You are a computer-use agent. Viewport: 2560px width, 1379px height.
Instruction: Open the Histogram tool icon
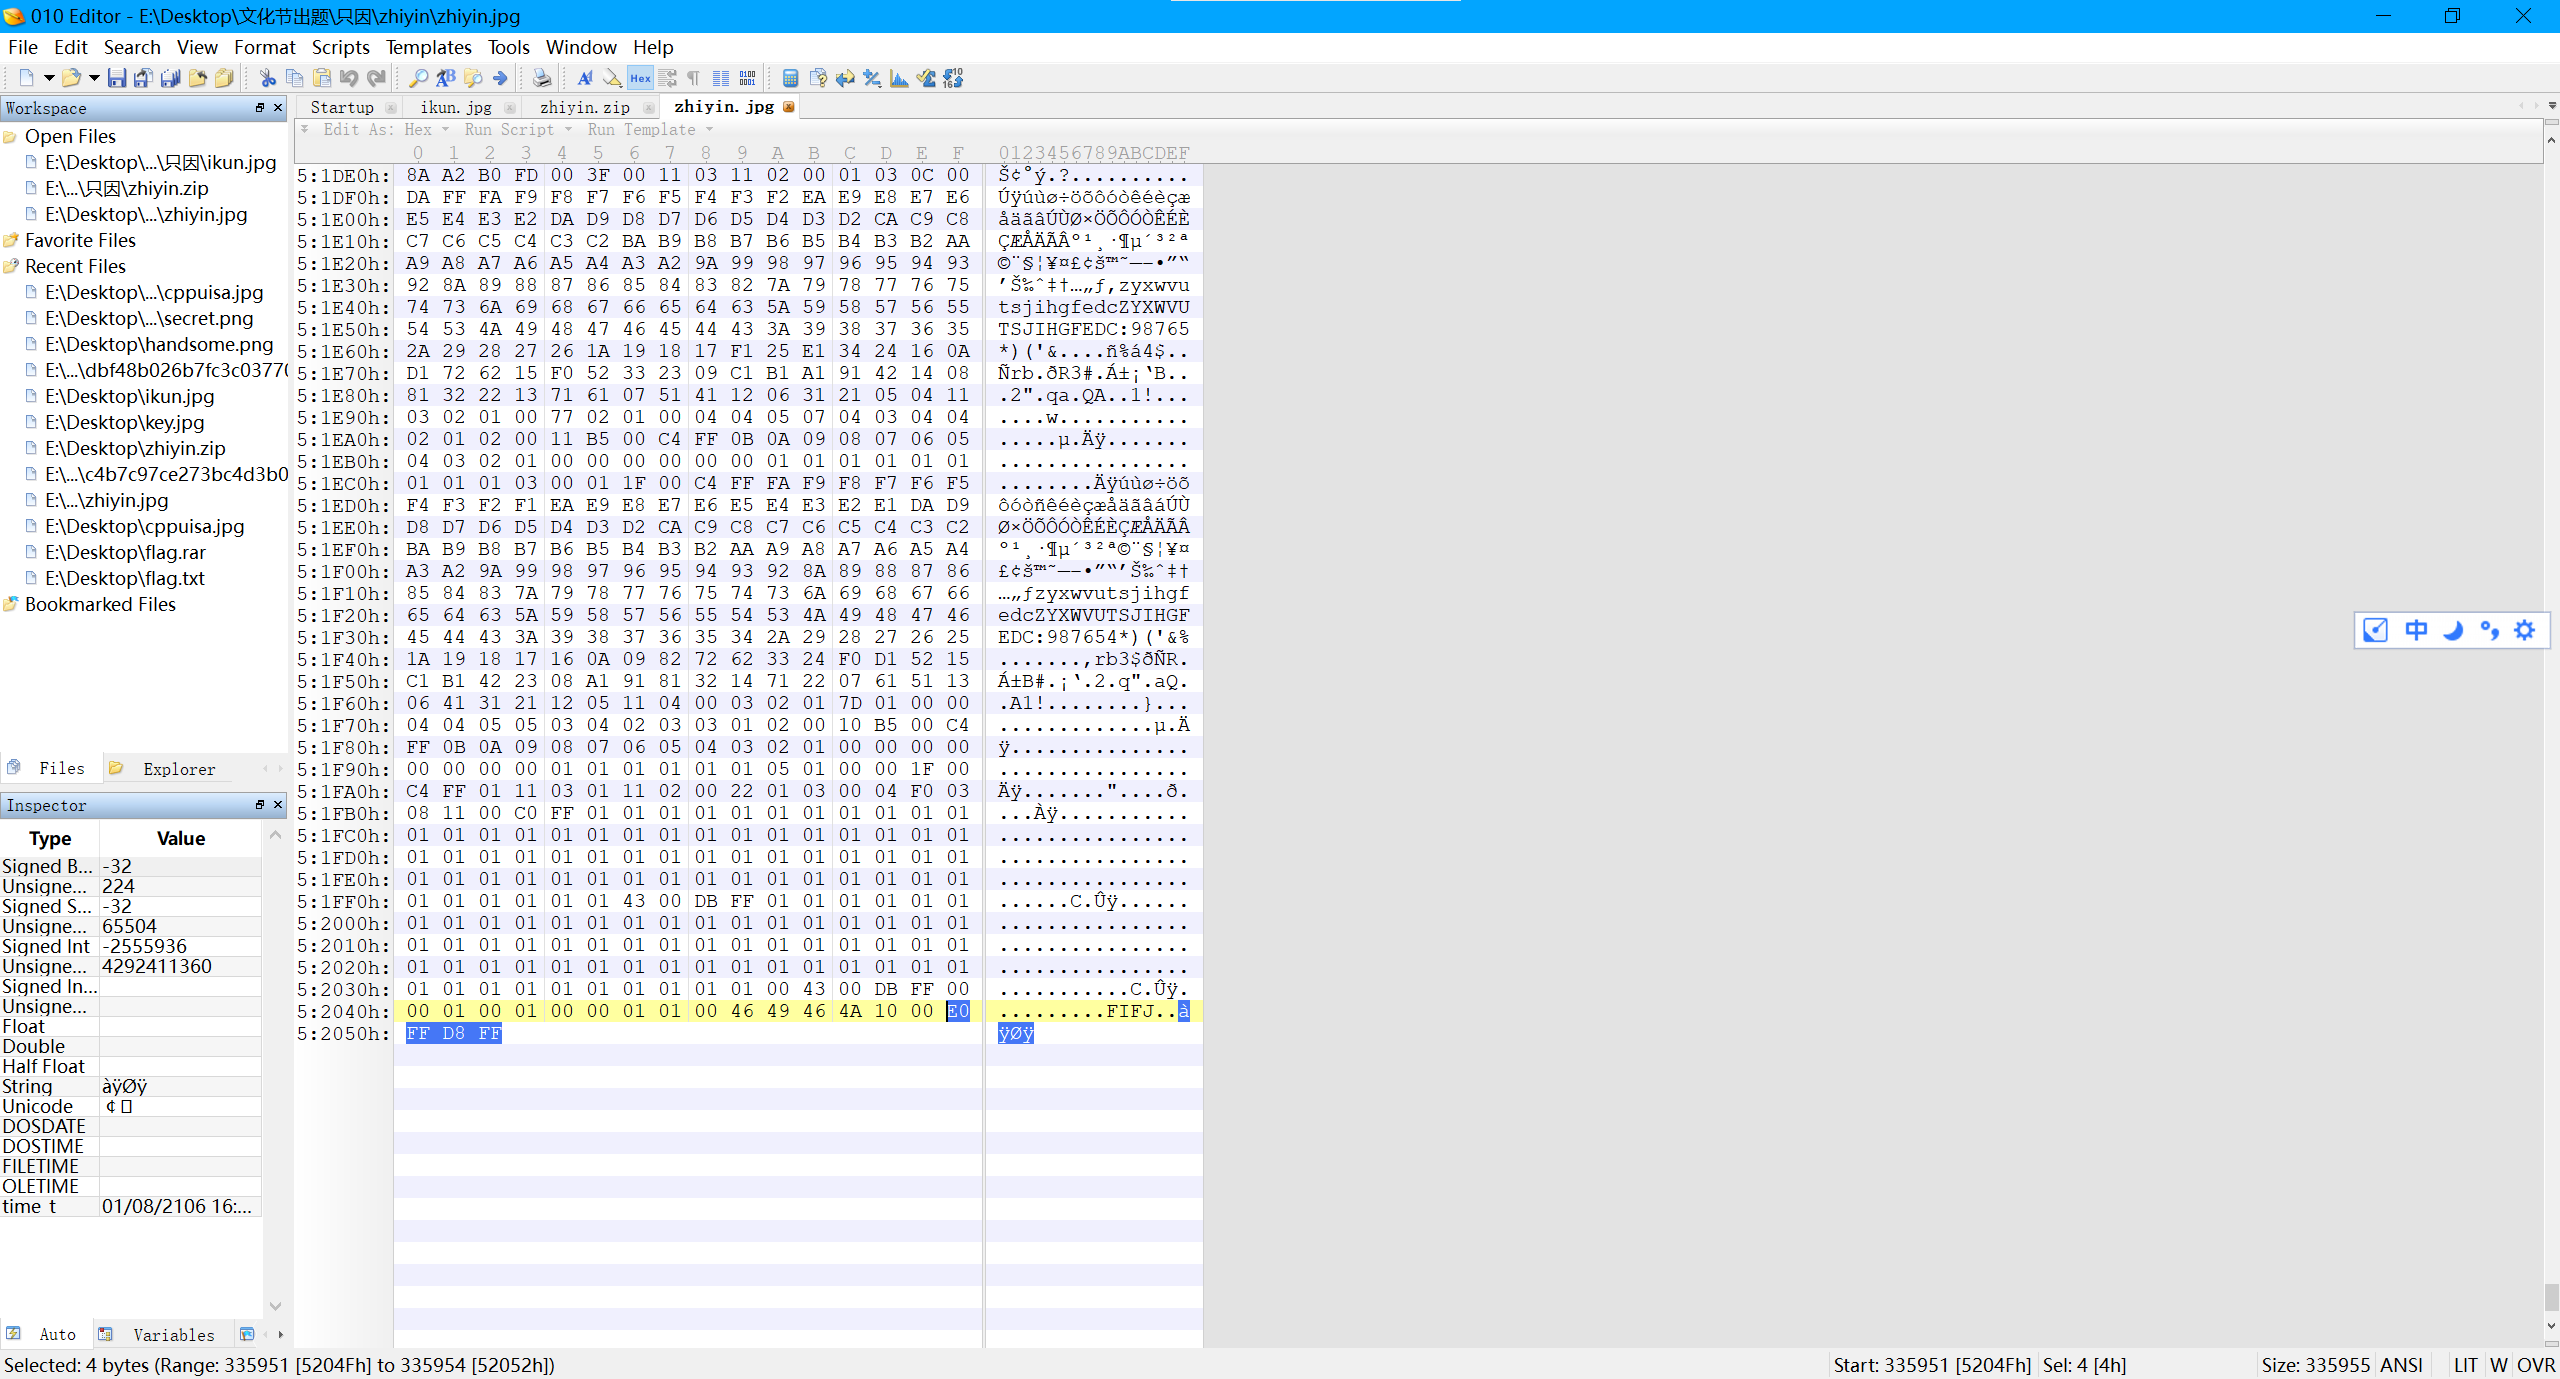899,78
